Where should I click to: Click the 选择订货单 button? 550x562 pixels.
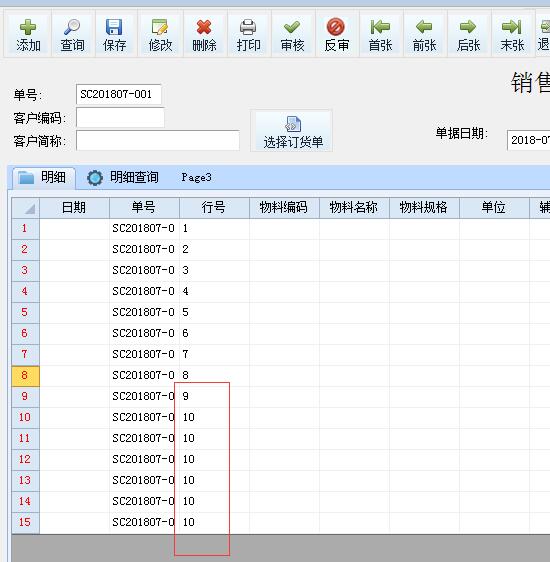tap(292, 131)
